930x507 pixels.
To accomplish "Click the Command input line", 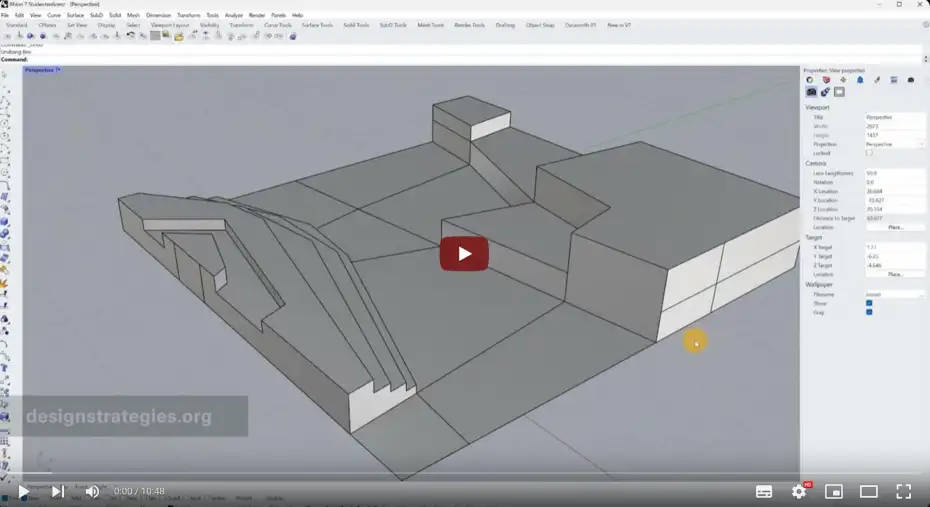I will [x=463, y=59].
